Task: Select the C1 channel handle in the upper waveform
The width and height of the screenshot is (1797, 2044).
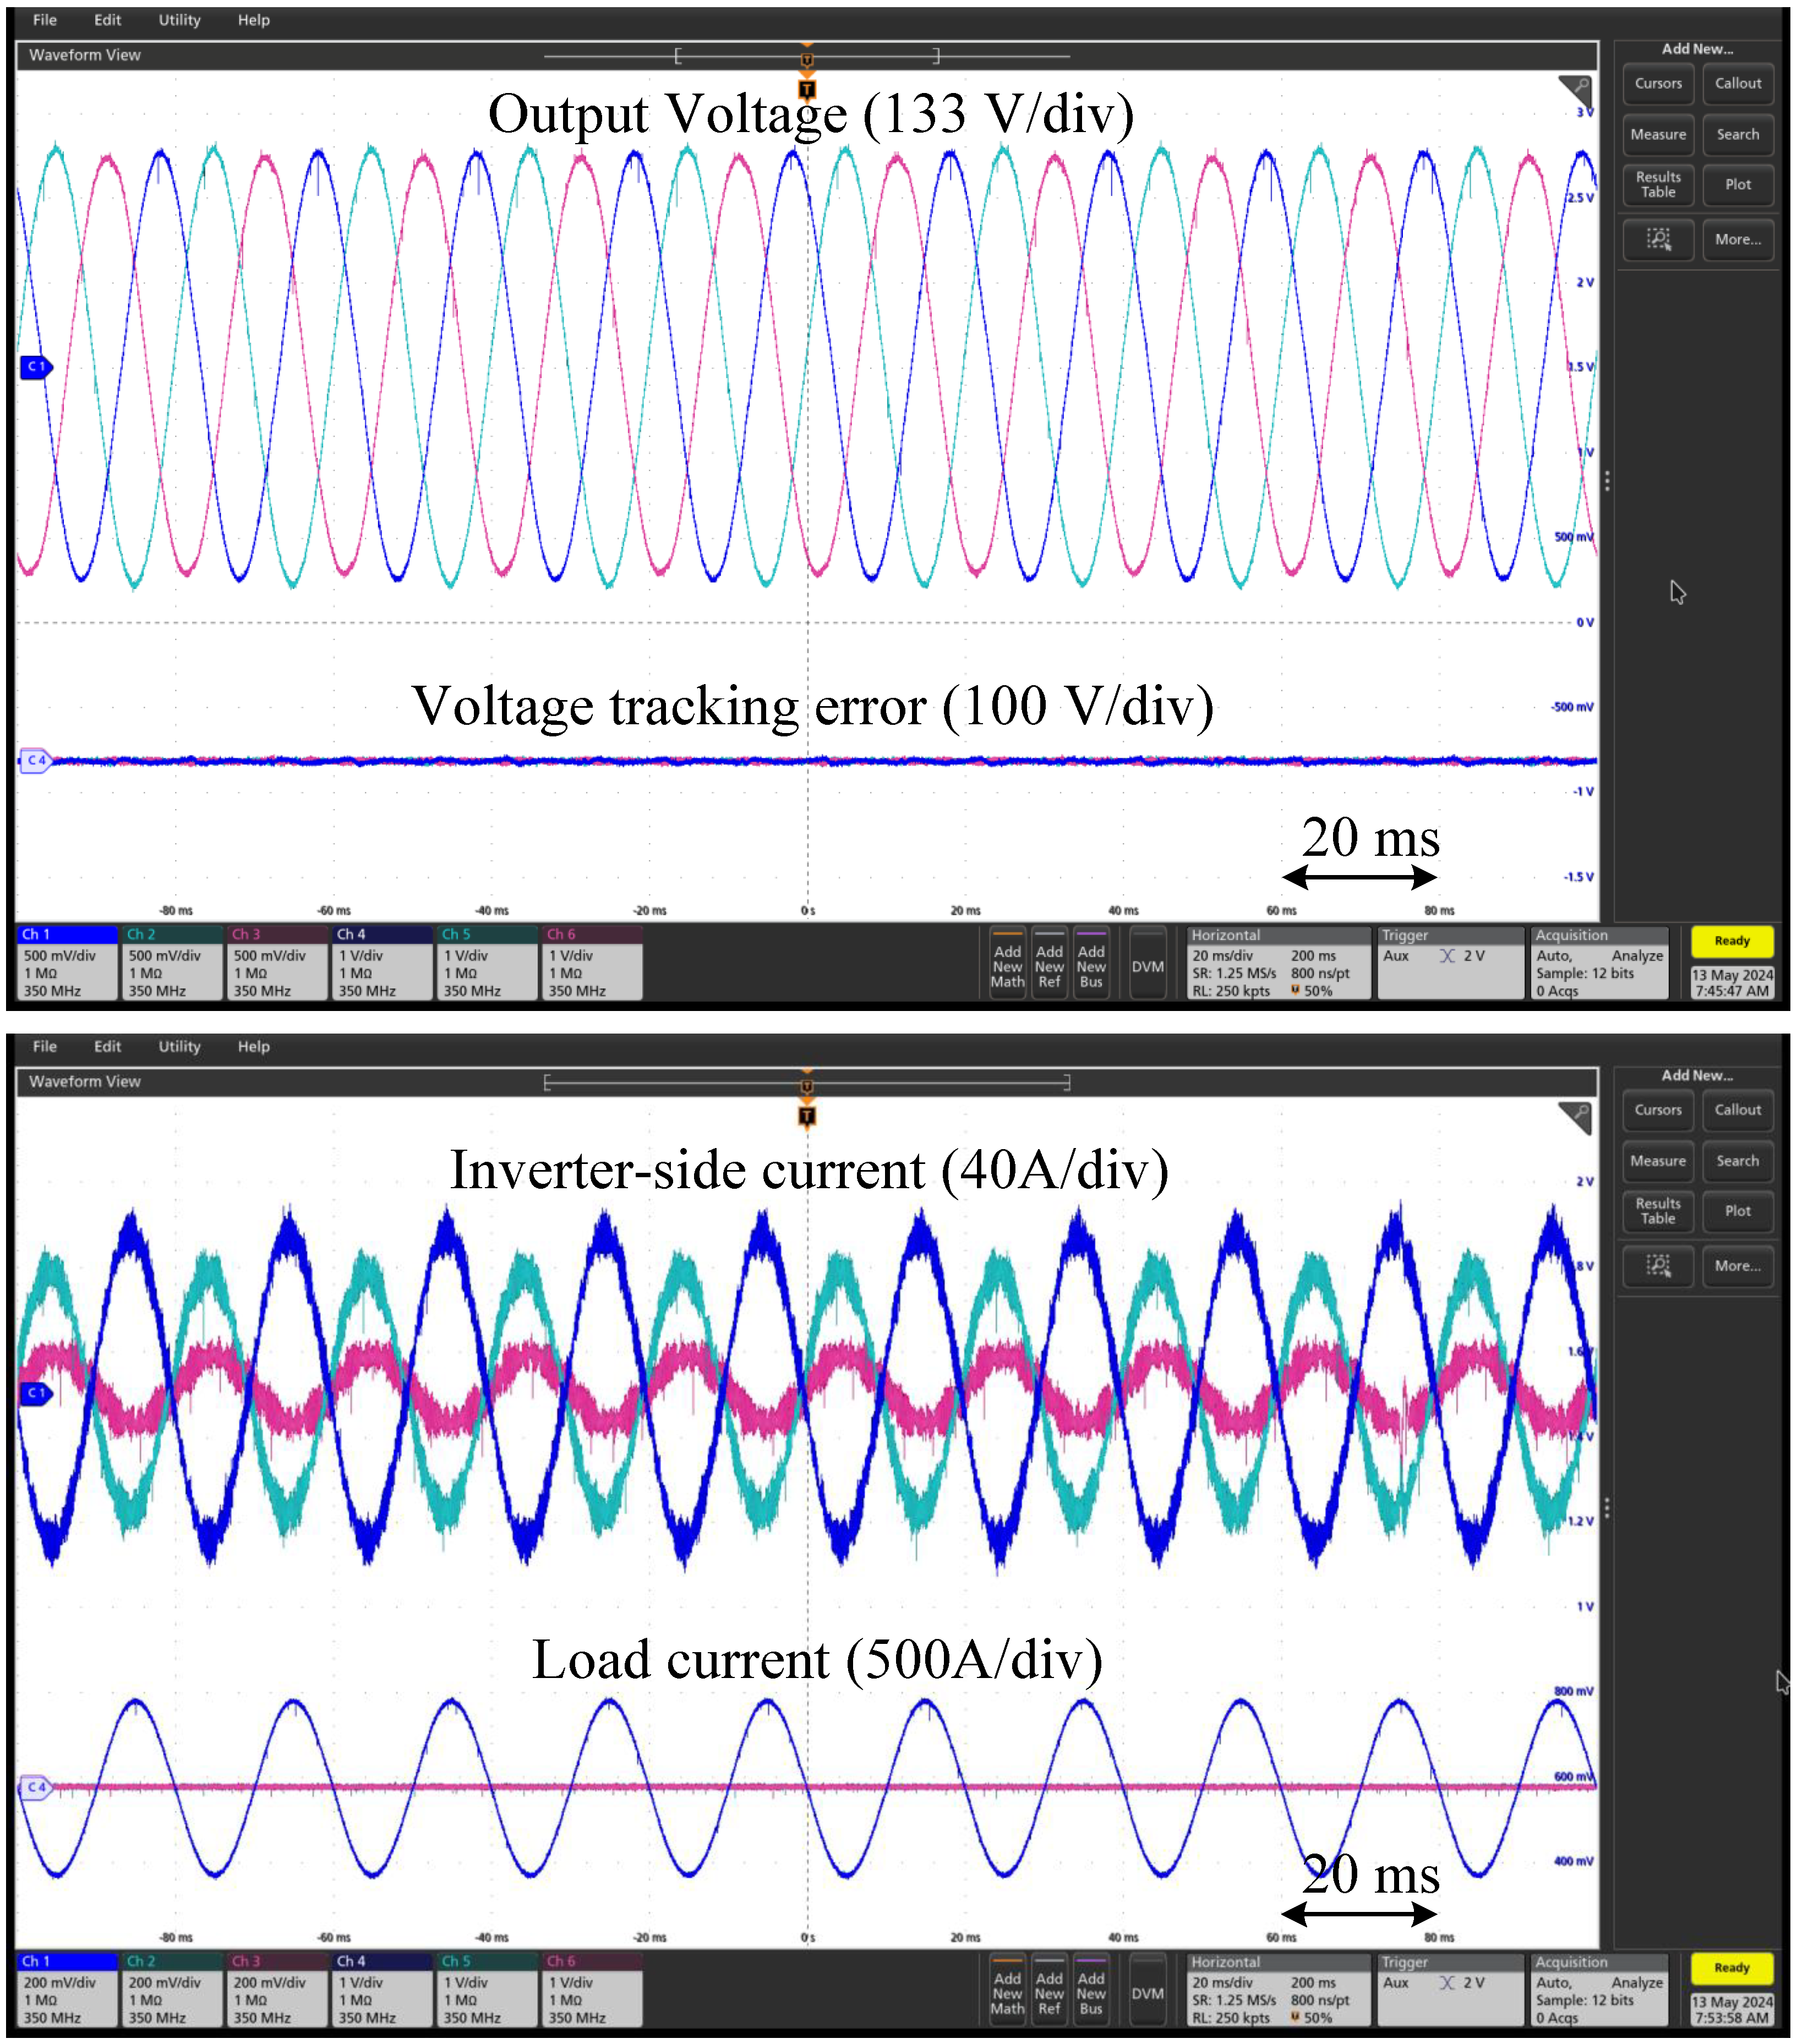Action: click(x=35, y=367)
